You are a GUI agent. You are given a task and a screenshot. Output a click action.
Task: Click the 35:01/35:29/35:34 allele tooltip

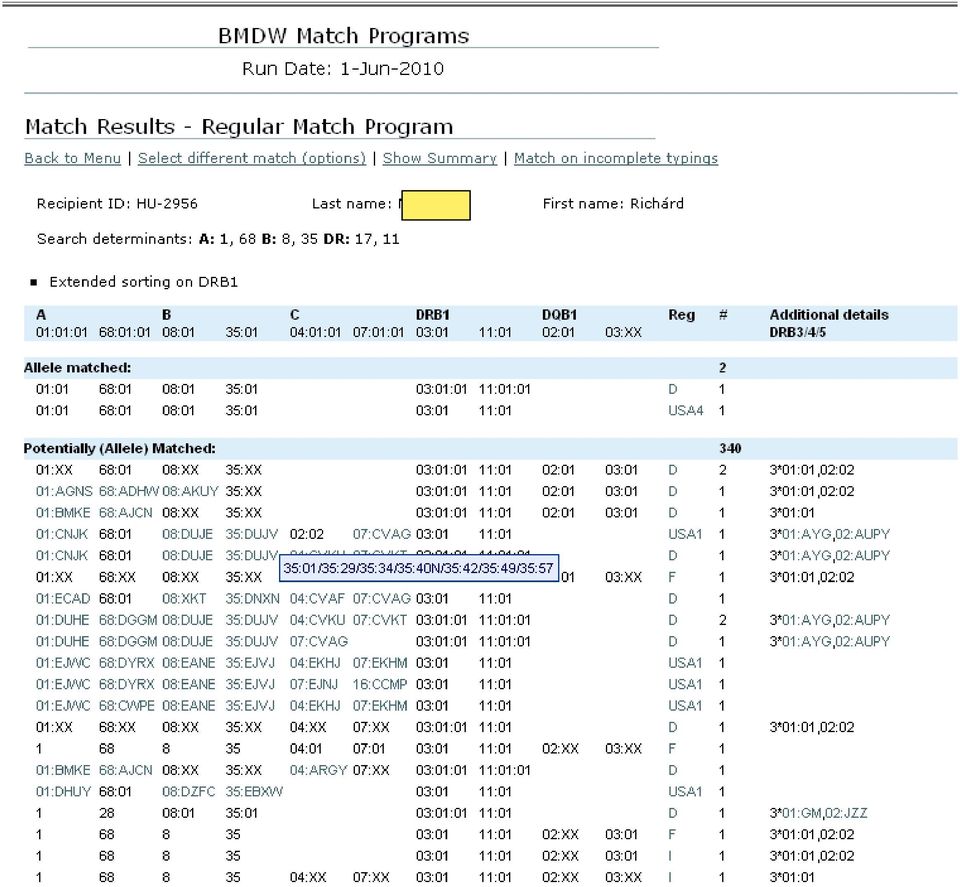(x=419, y=568)
